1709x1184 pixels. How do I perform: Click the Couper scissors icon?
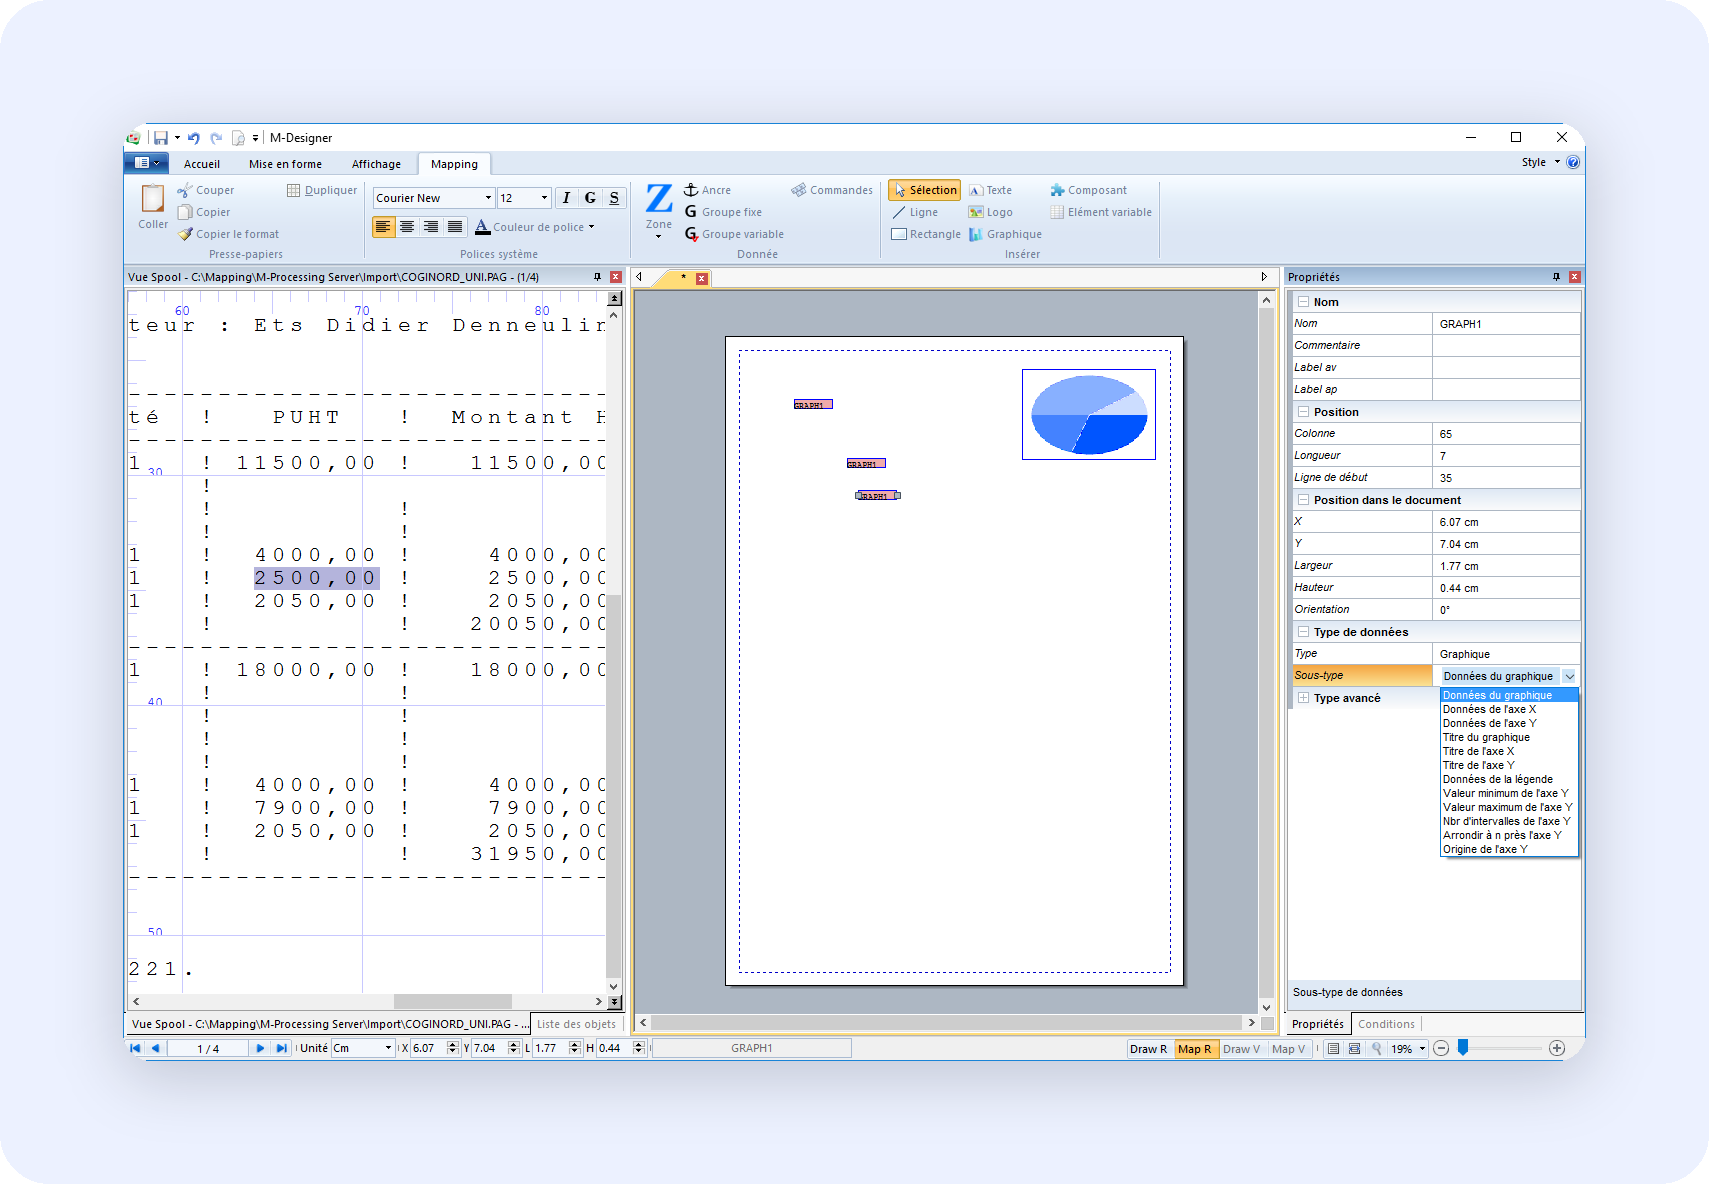185,190
